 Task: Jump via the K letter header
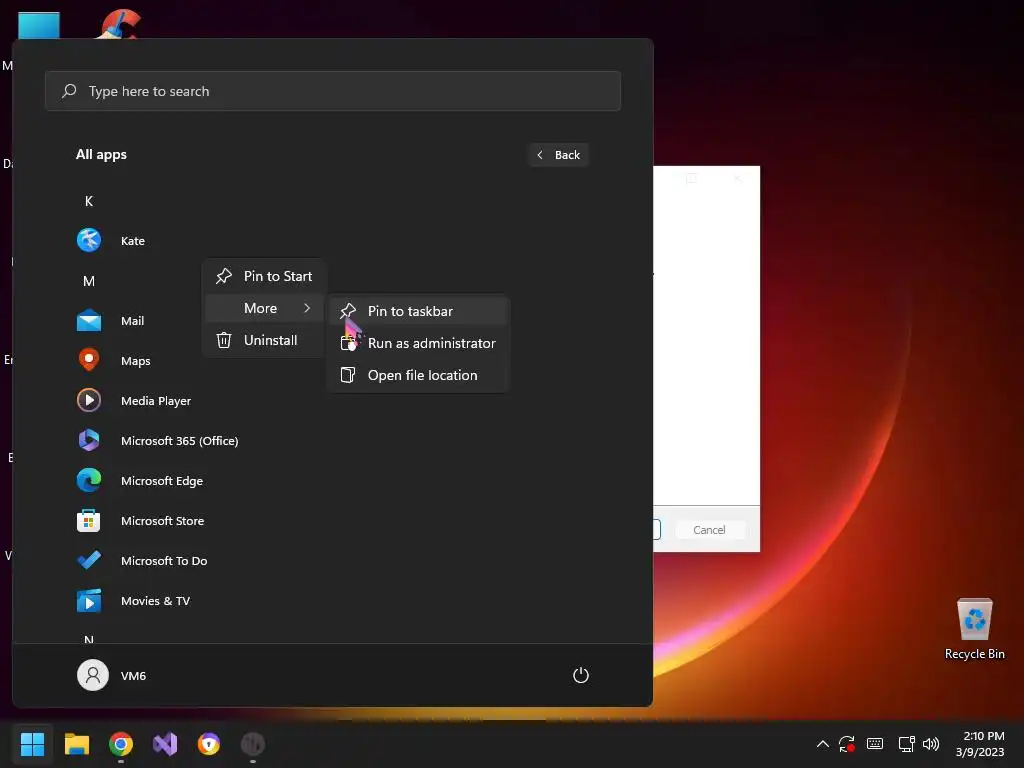(89, 201)
